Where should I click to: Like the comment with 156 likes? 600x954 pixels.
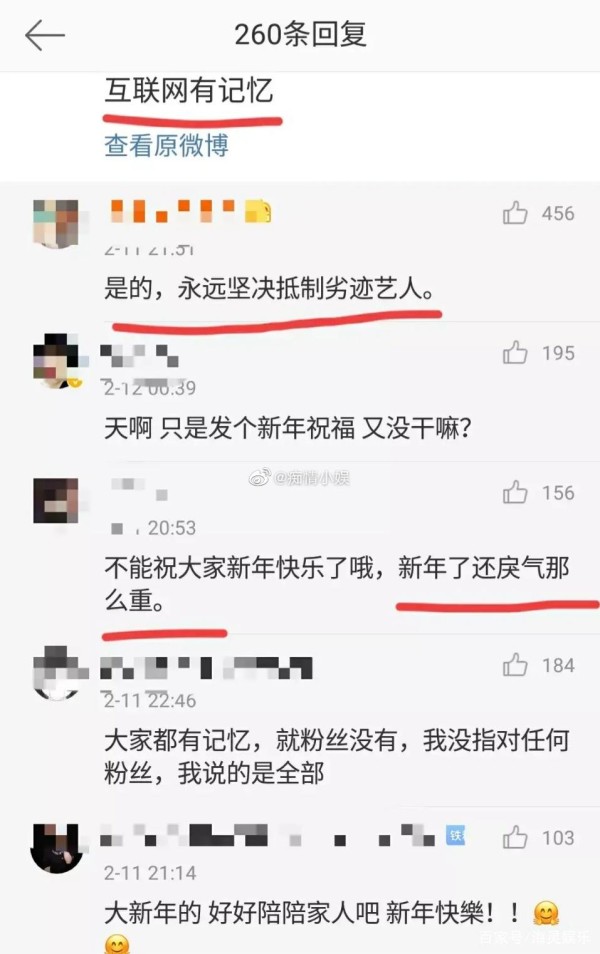[x=515, y=492]
